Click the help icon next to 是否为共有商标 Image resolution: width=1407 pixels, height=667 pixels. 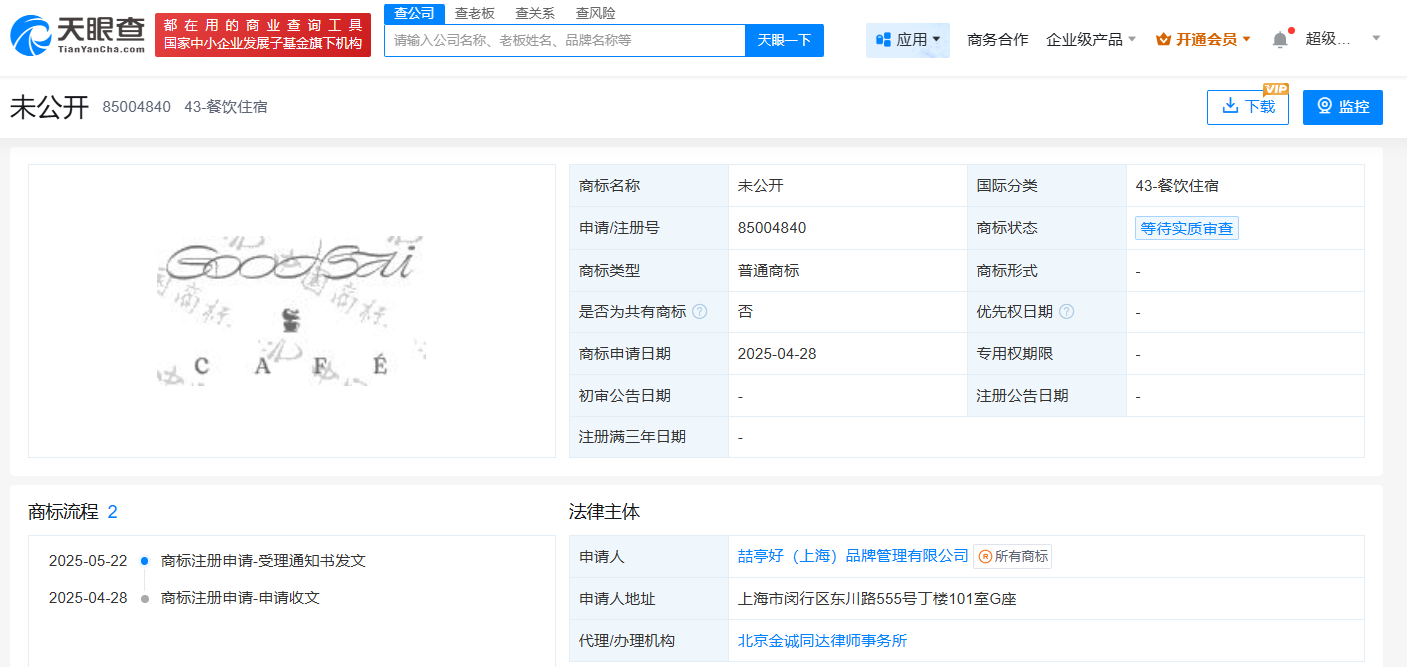(700, 312)
